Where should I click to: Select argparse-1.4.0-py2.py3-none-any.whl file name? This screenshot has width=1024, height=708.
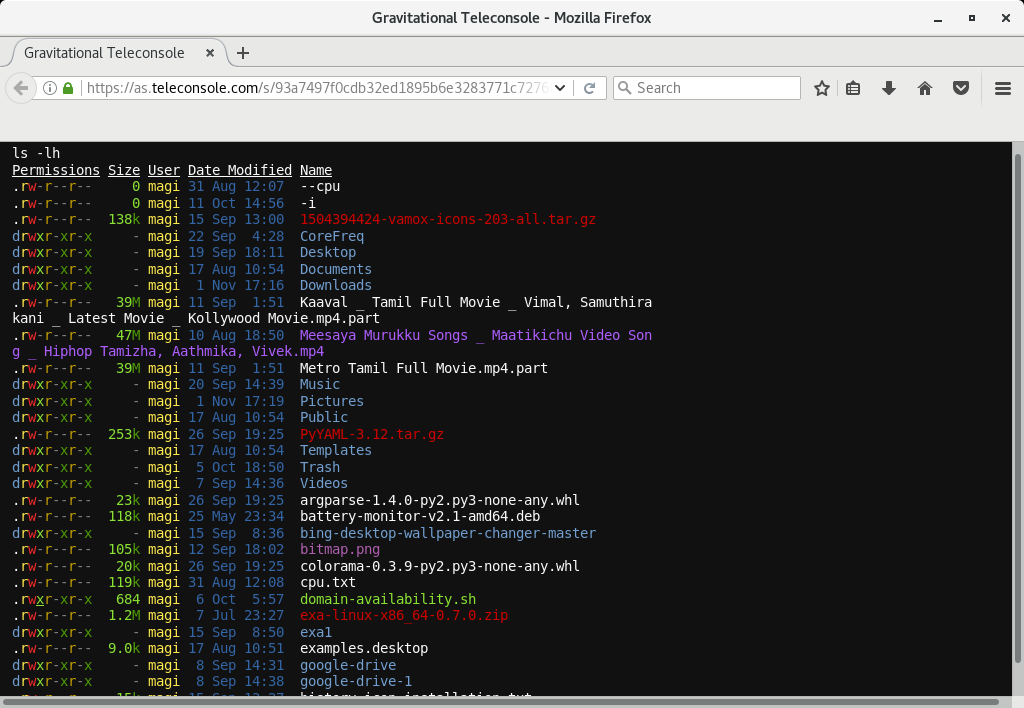[x=440, y=500]
